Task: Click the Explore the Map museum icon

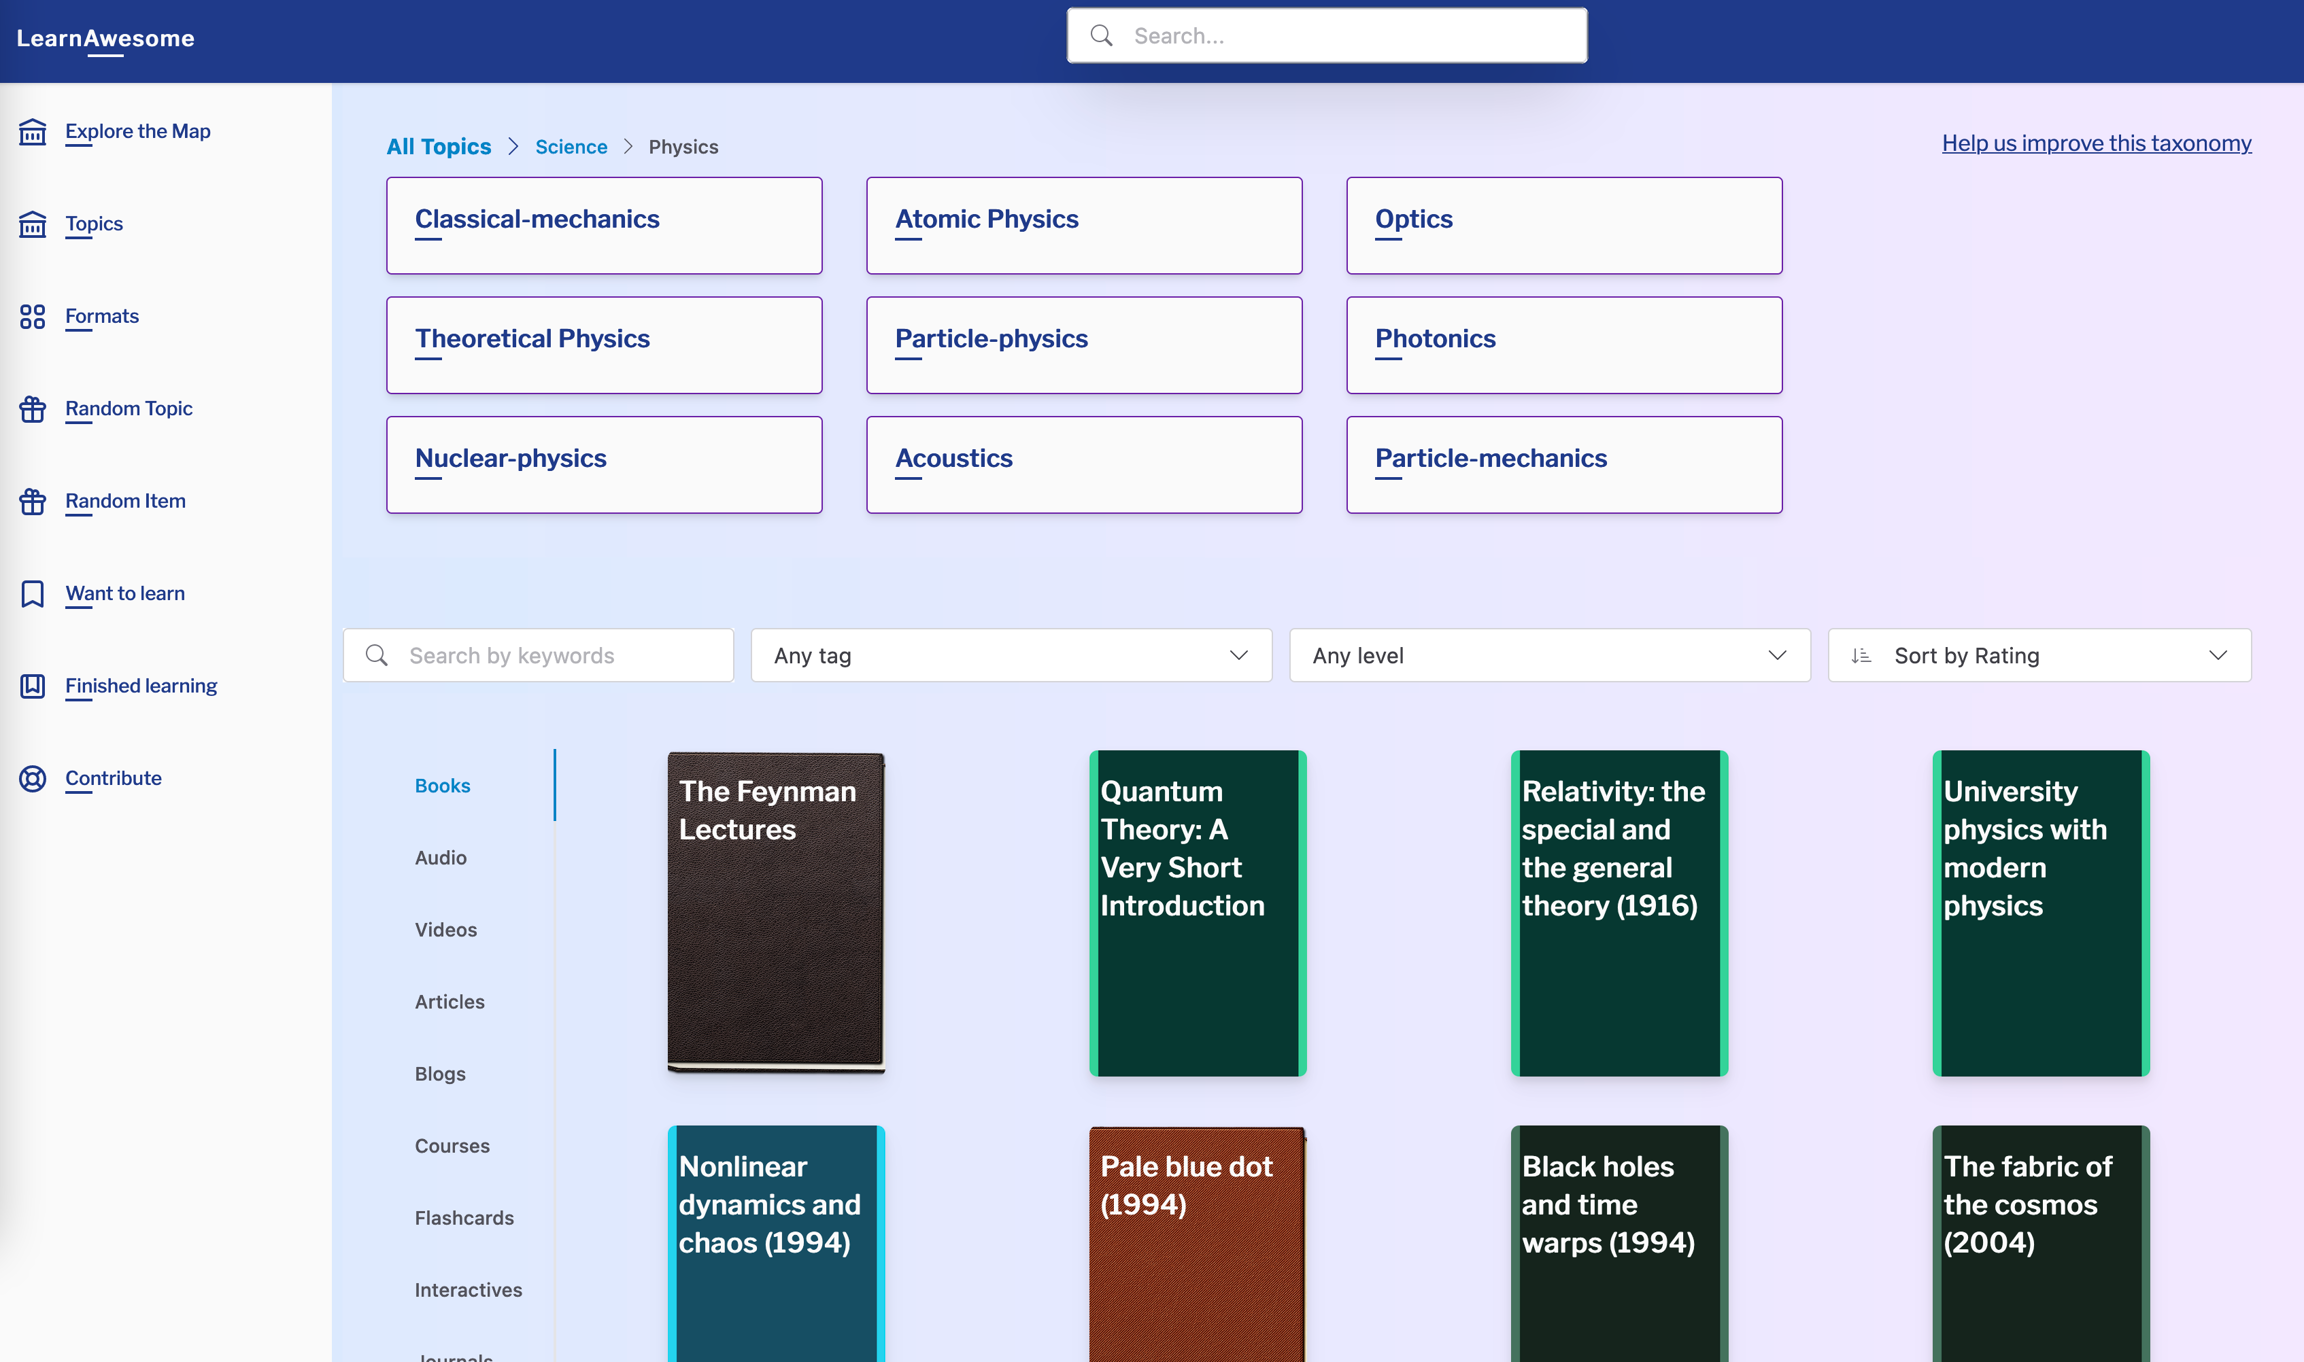Action: point(32,131)
